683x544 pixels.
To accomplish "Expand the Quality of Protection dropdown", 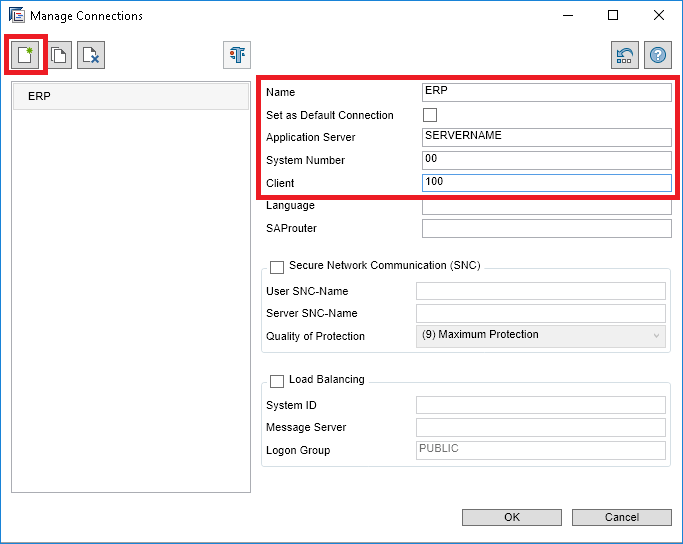I will (540, 336).
